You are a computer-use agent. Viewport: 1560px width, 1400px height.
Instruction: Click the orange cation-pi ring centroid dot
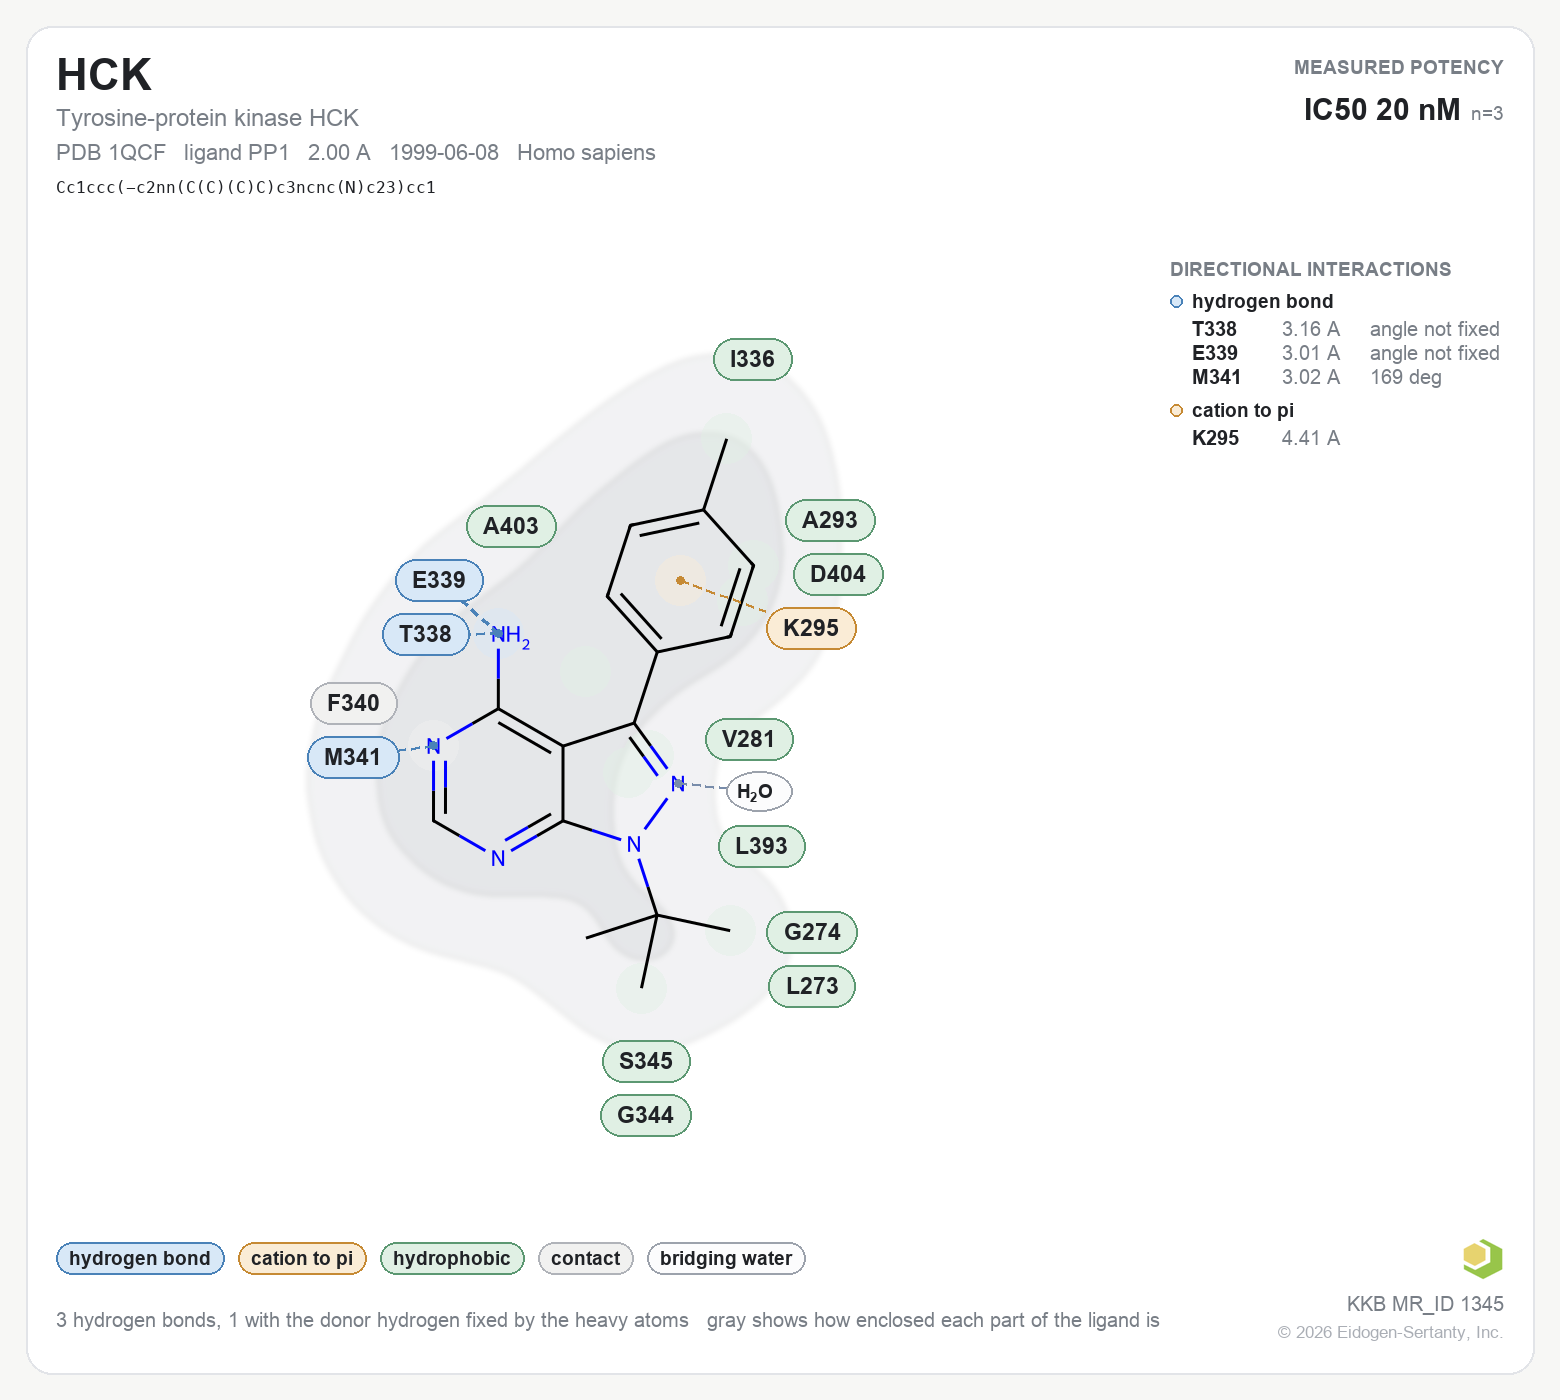click(681, 580)
